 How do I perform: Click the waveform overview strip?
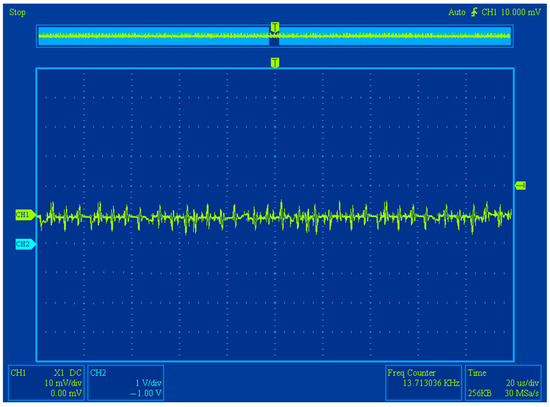click(275, 36)
